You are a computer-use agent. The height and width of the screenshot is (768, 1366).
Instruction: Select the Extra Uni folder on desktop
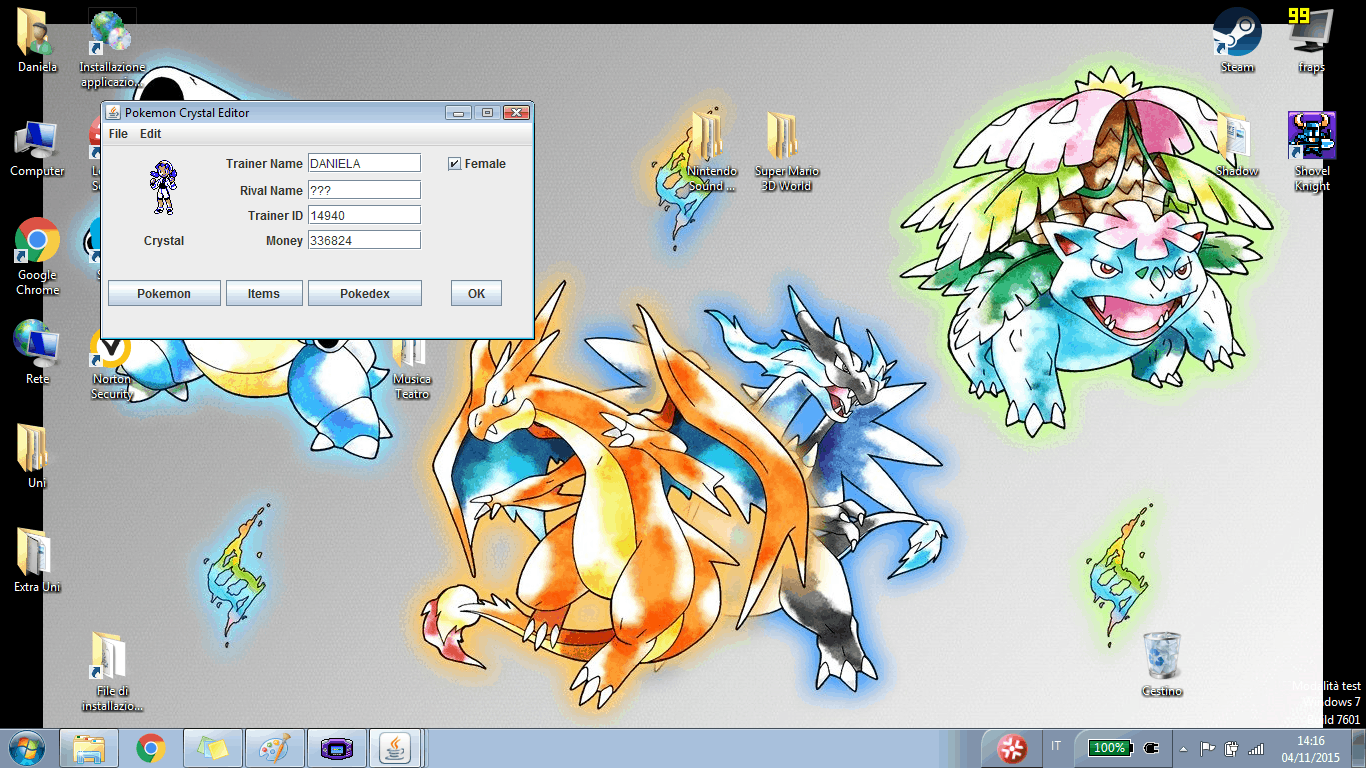tap(37, 560)
